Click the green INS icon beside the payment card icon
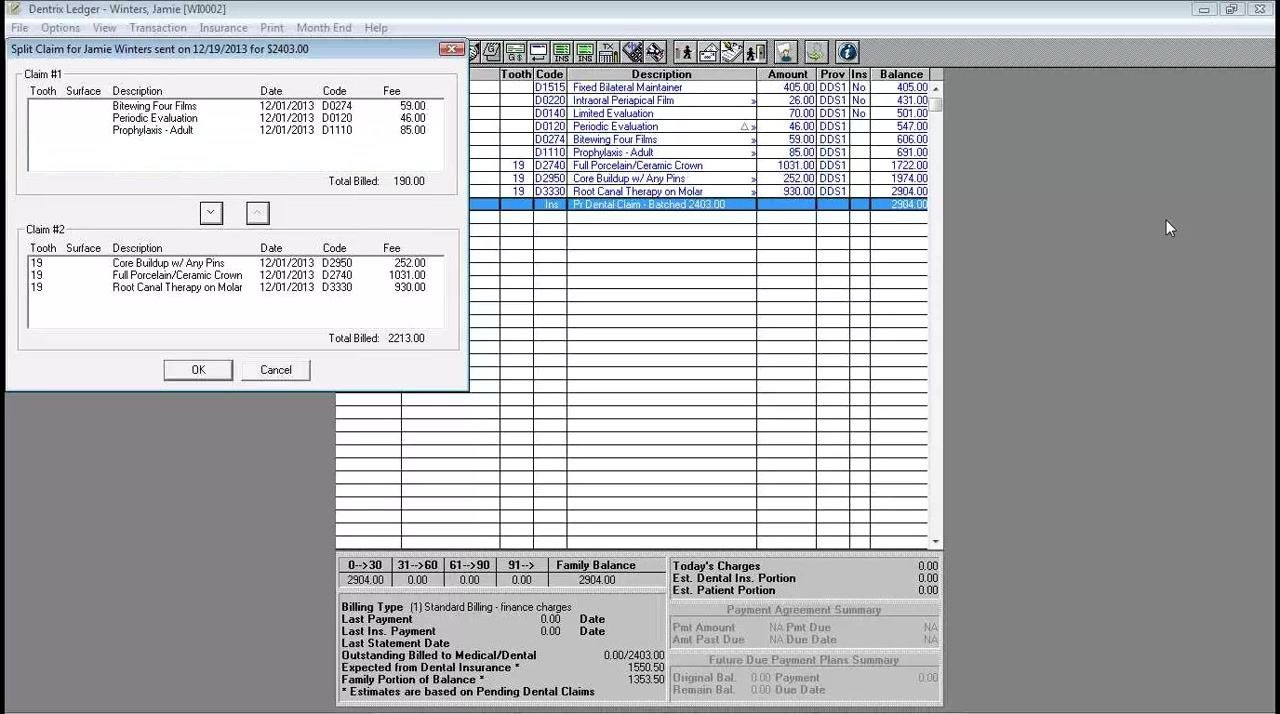 coord(562,52)
